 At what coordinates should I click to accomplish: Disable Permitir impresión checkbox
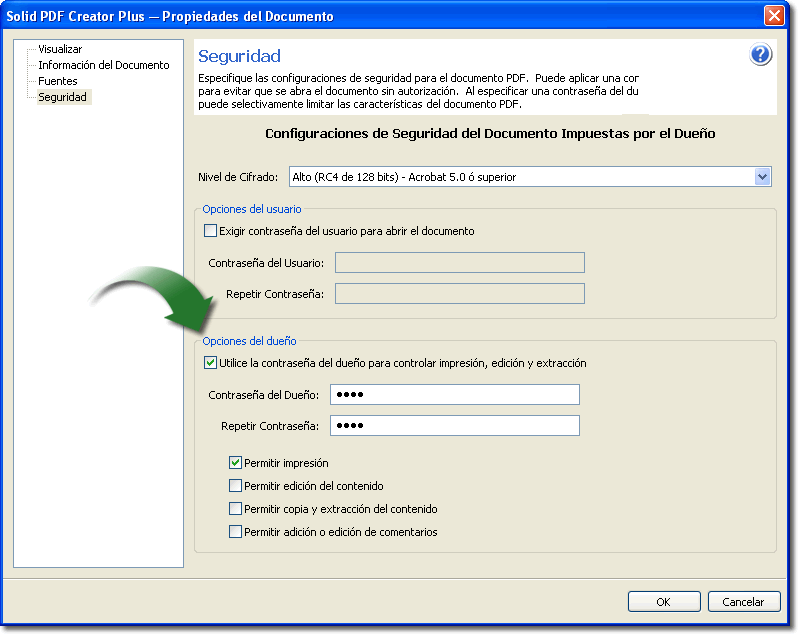click(235, 463)
